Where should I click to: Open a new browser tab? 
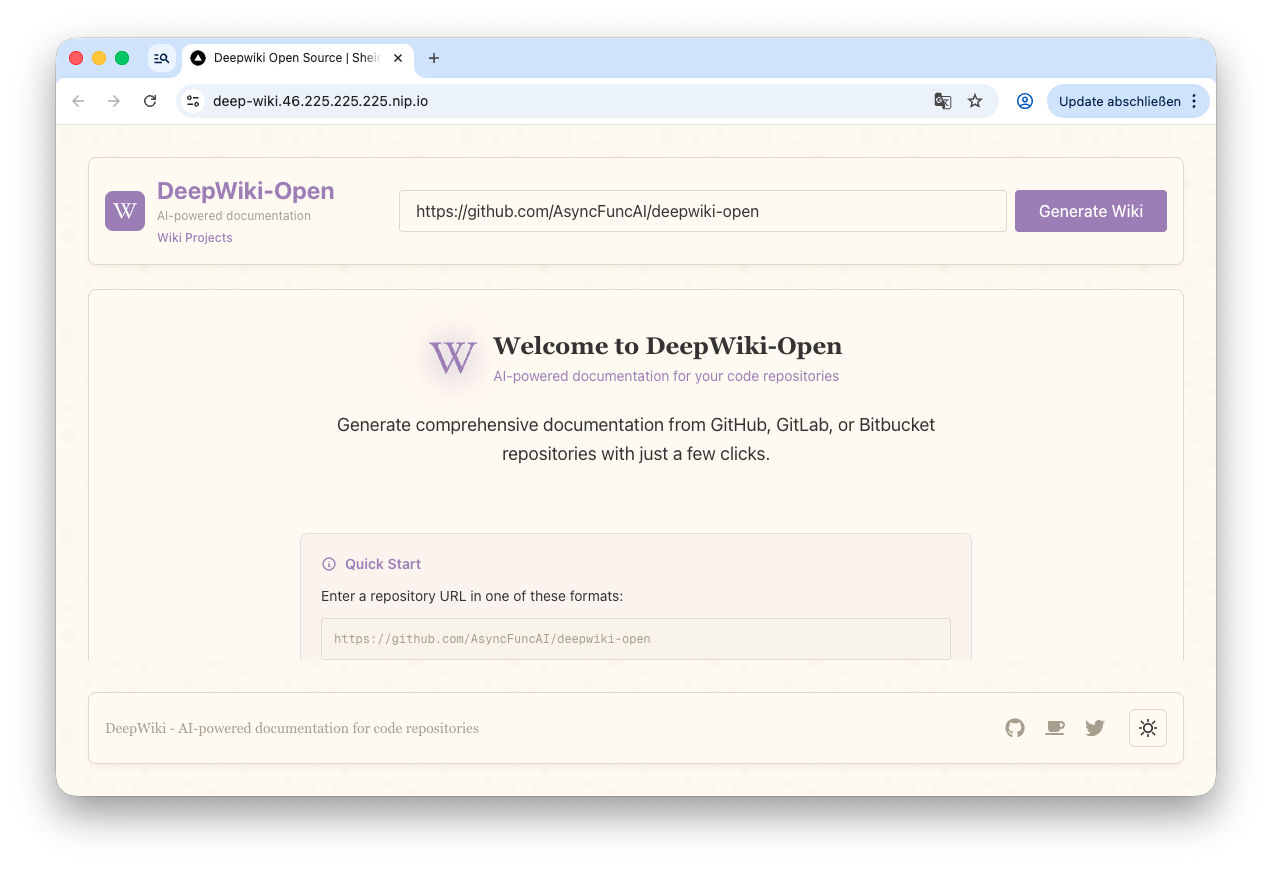(x=433, y=58)
